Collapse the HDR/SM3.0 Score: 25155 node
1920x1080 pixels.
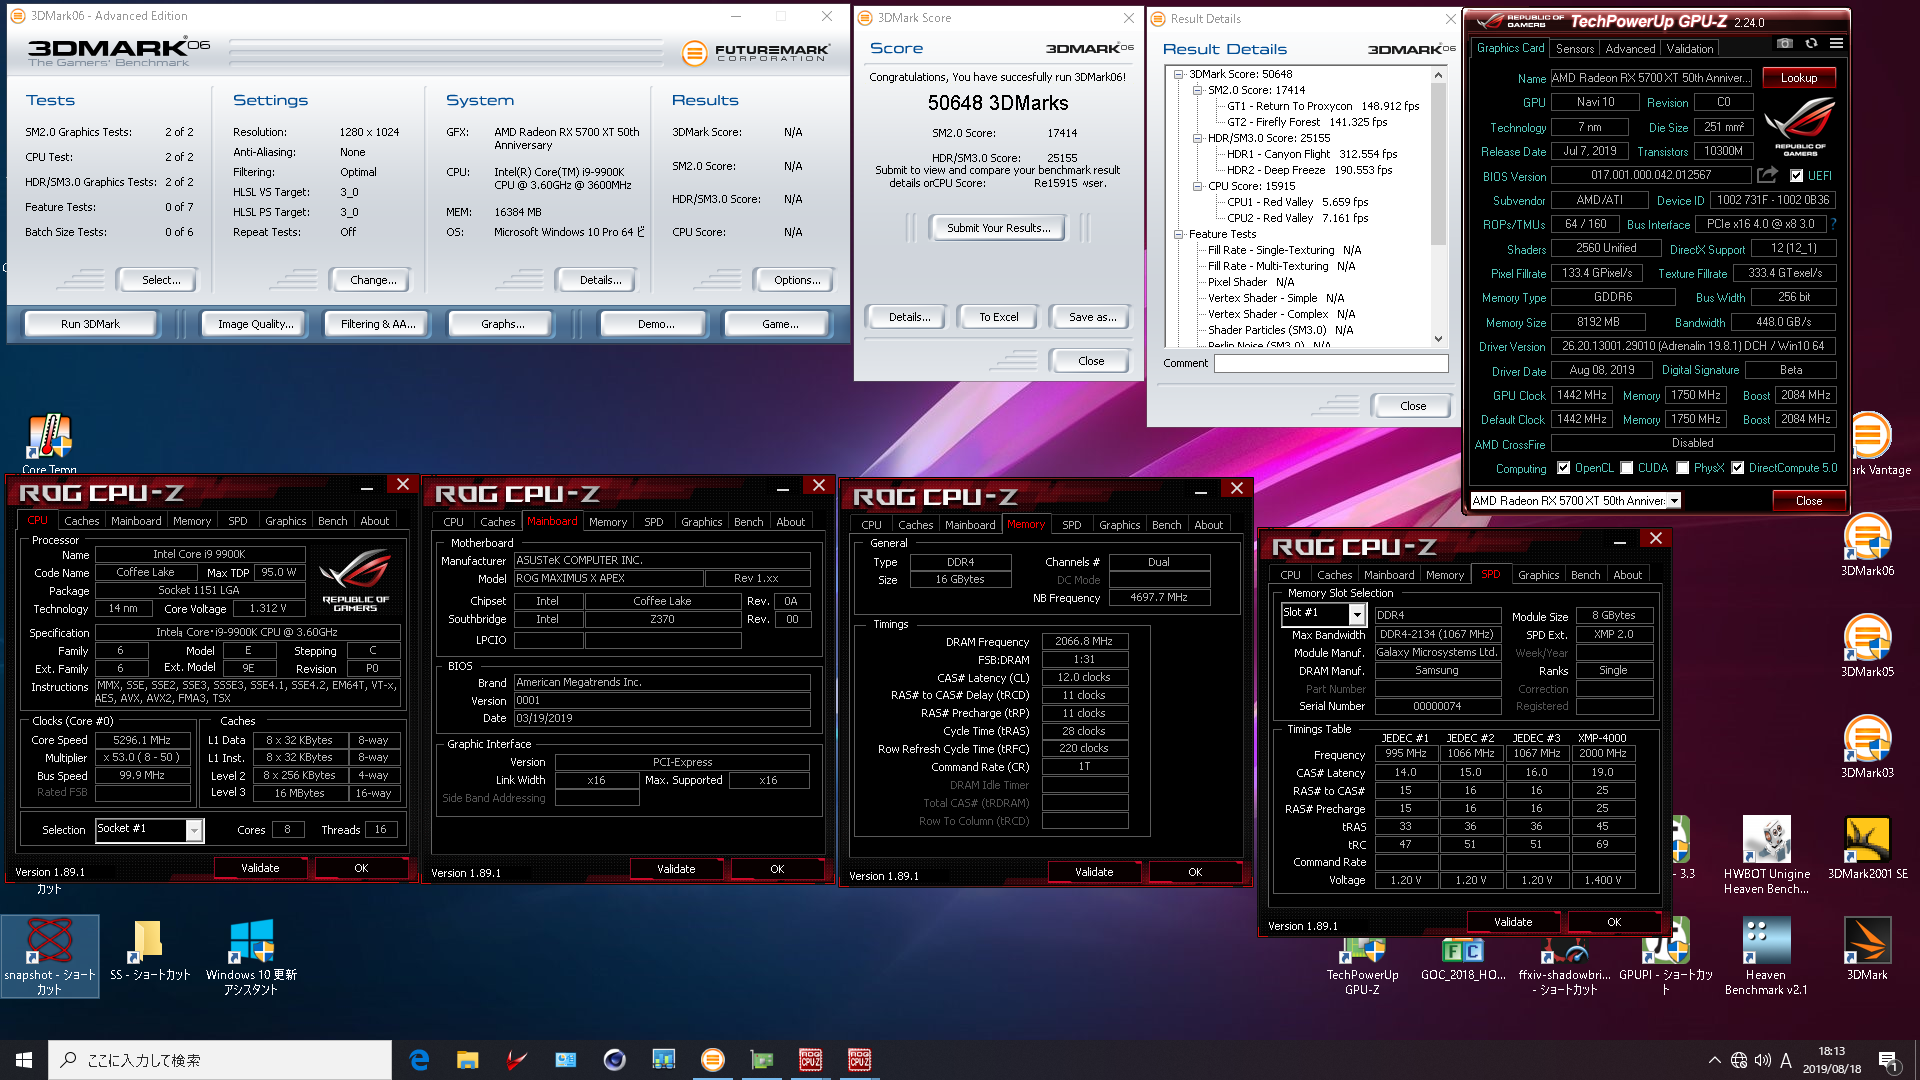click(x=1197, y=138)
